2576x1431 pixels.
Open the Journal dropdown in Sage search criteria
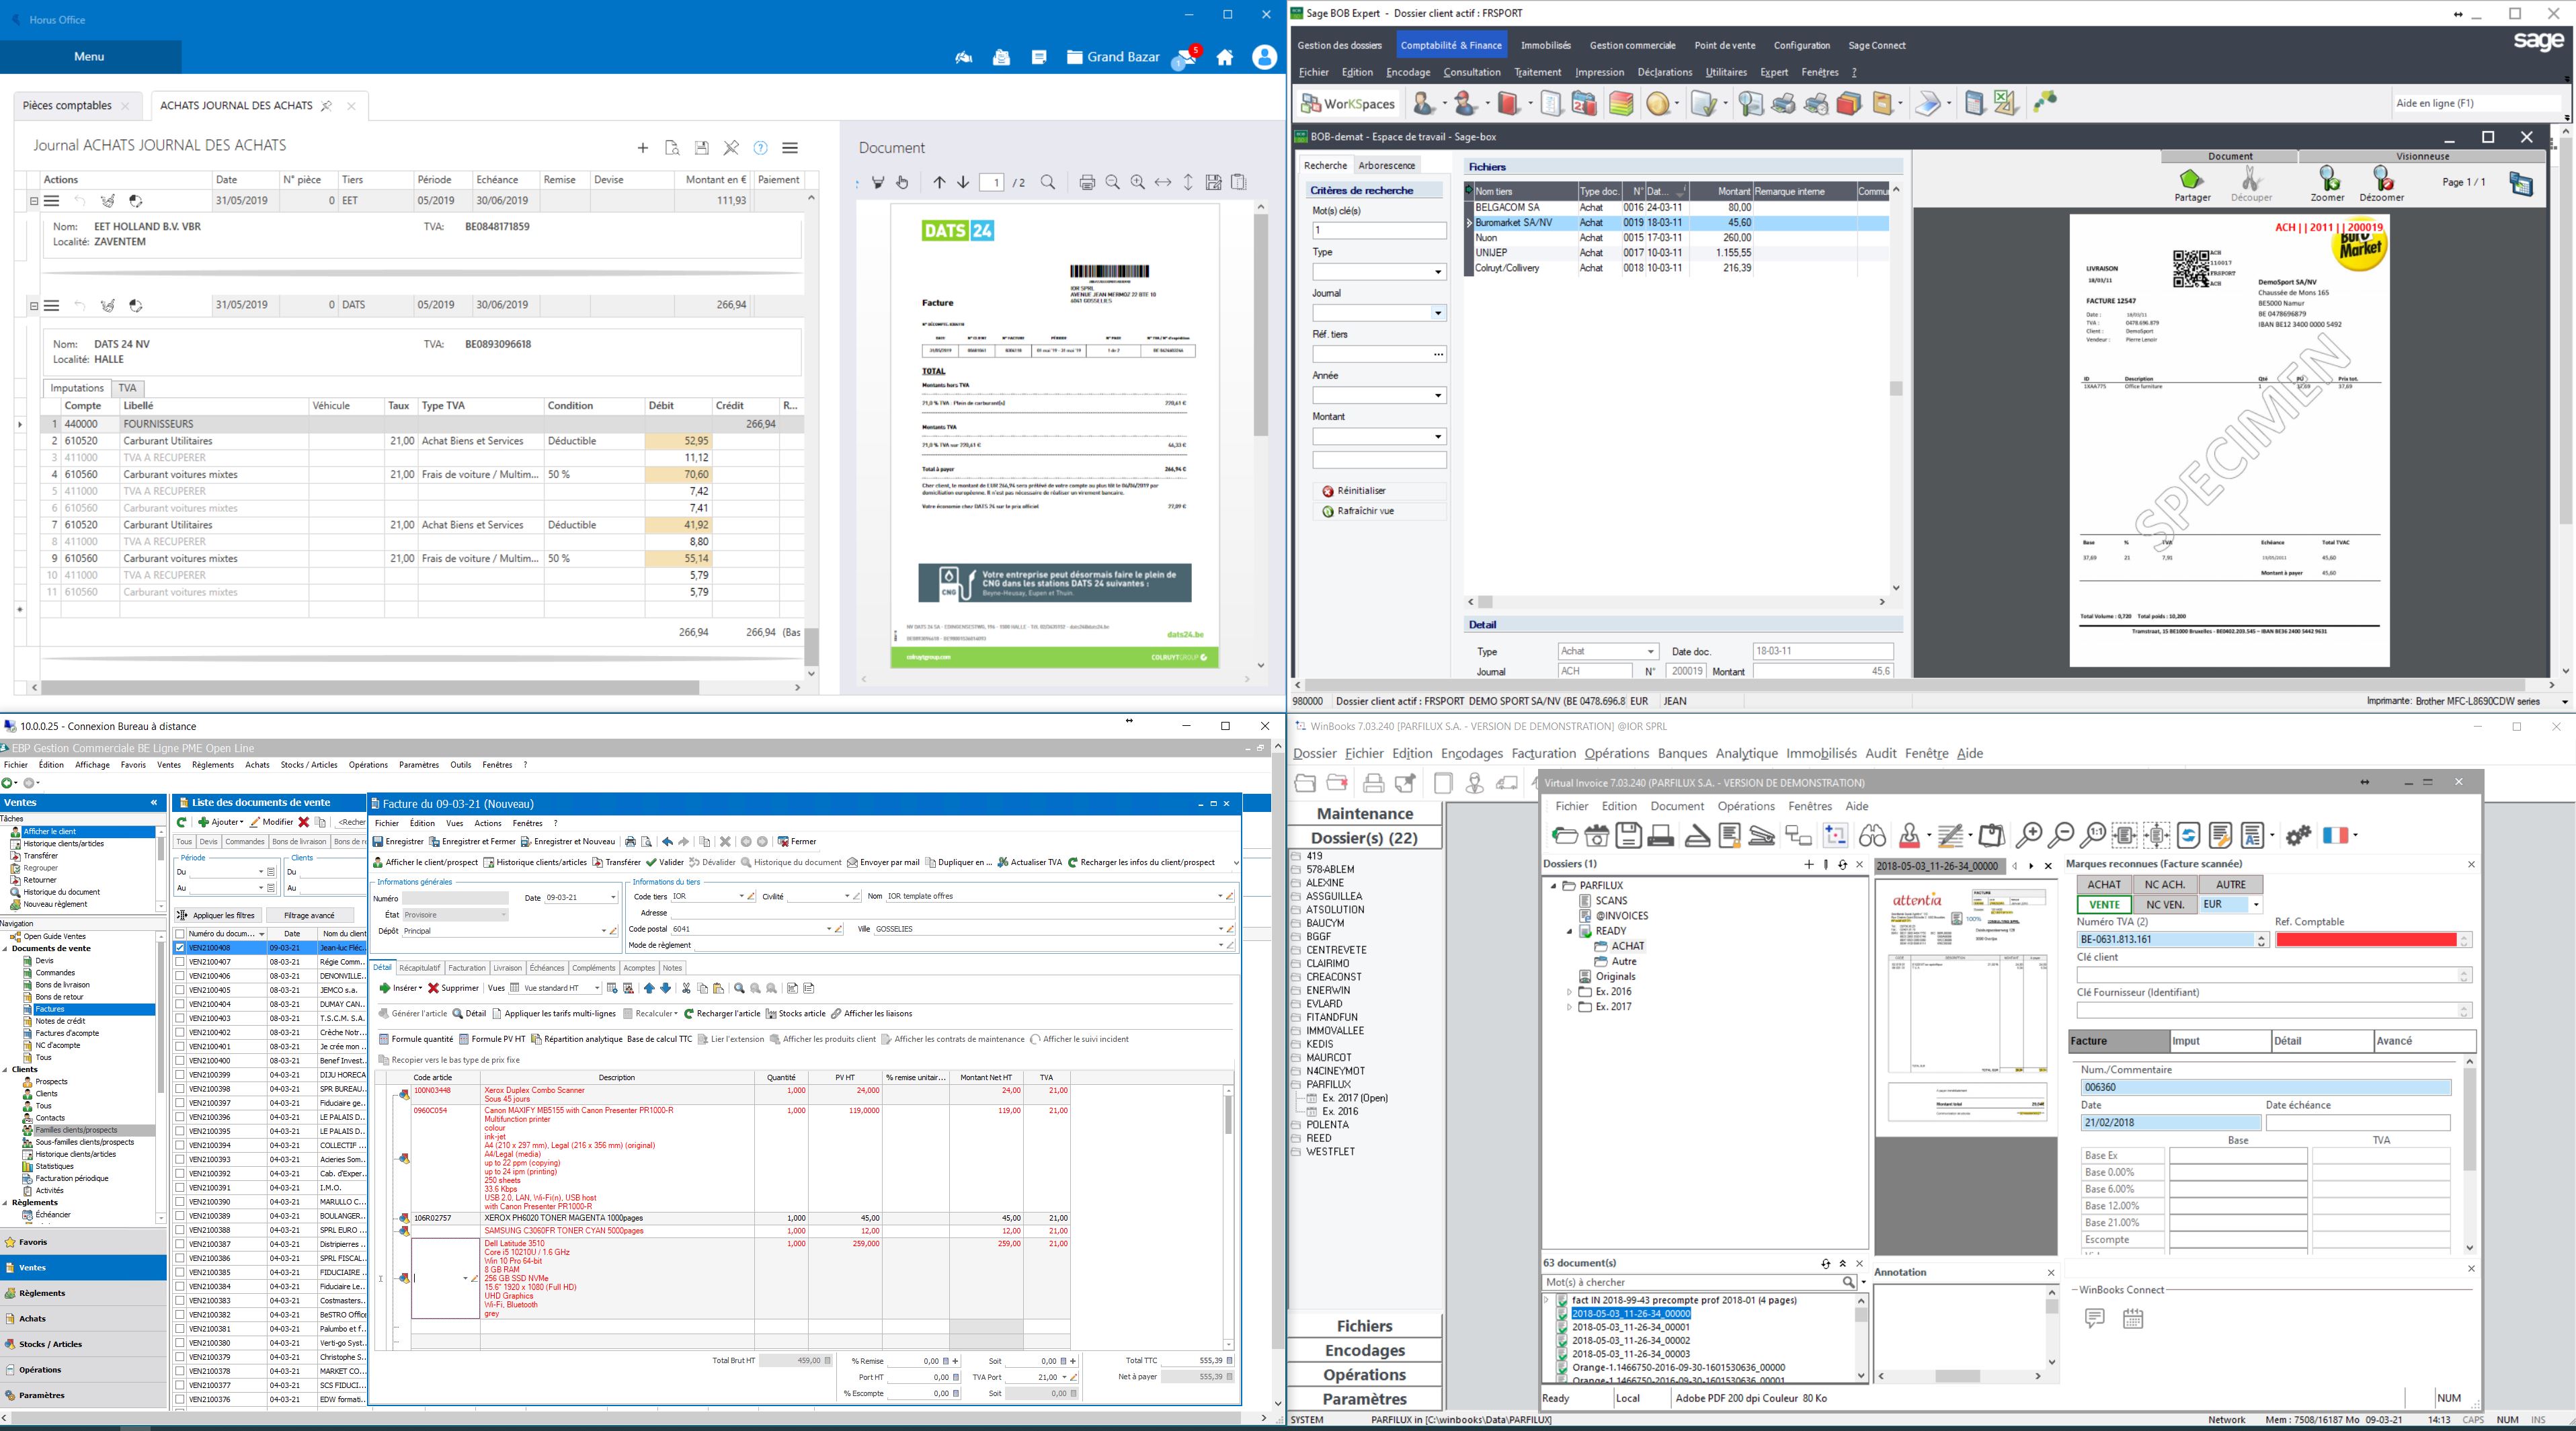tap(1438, 313)
